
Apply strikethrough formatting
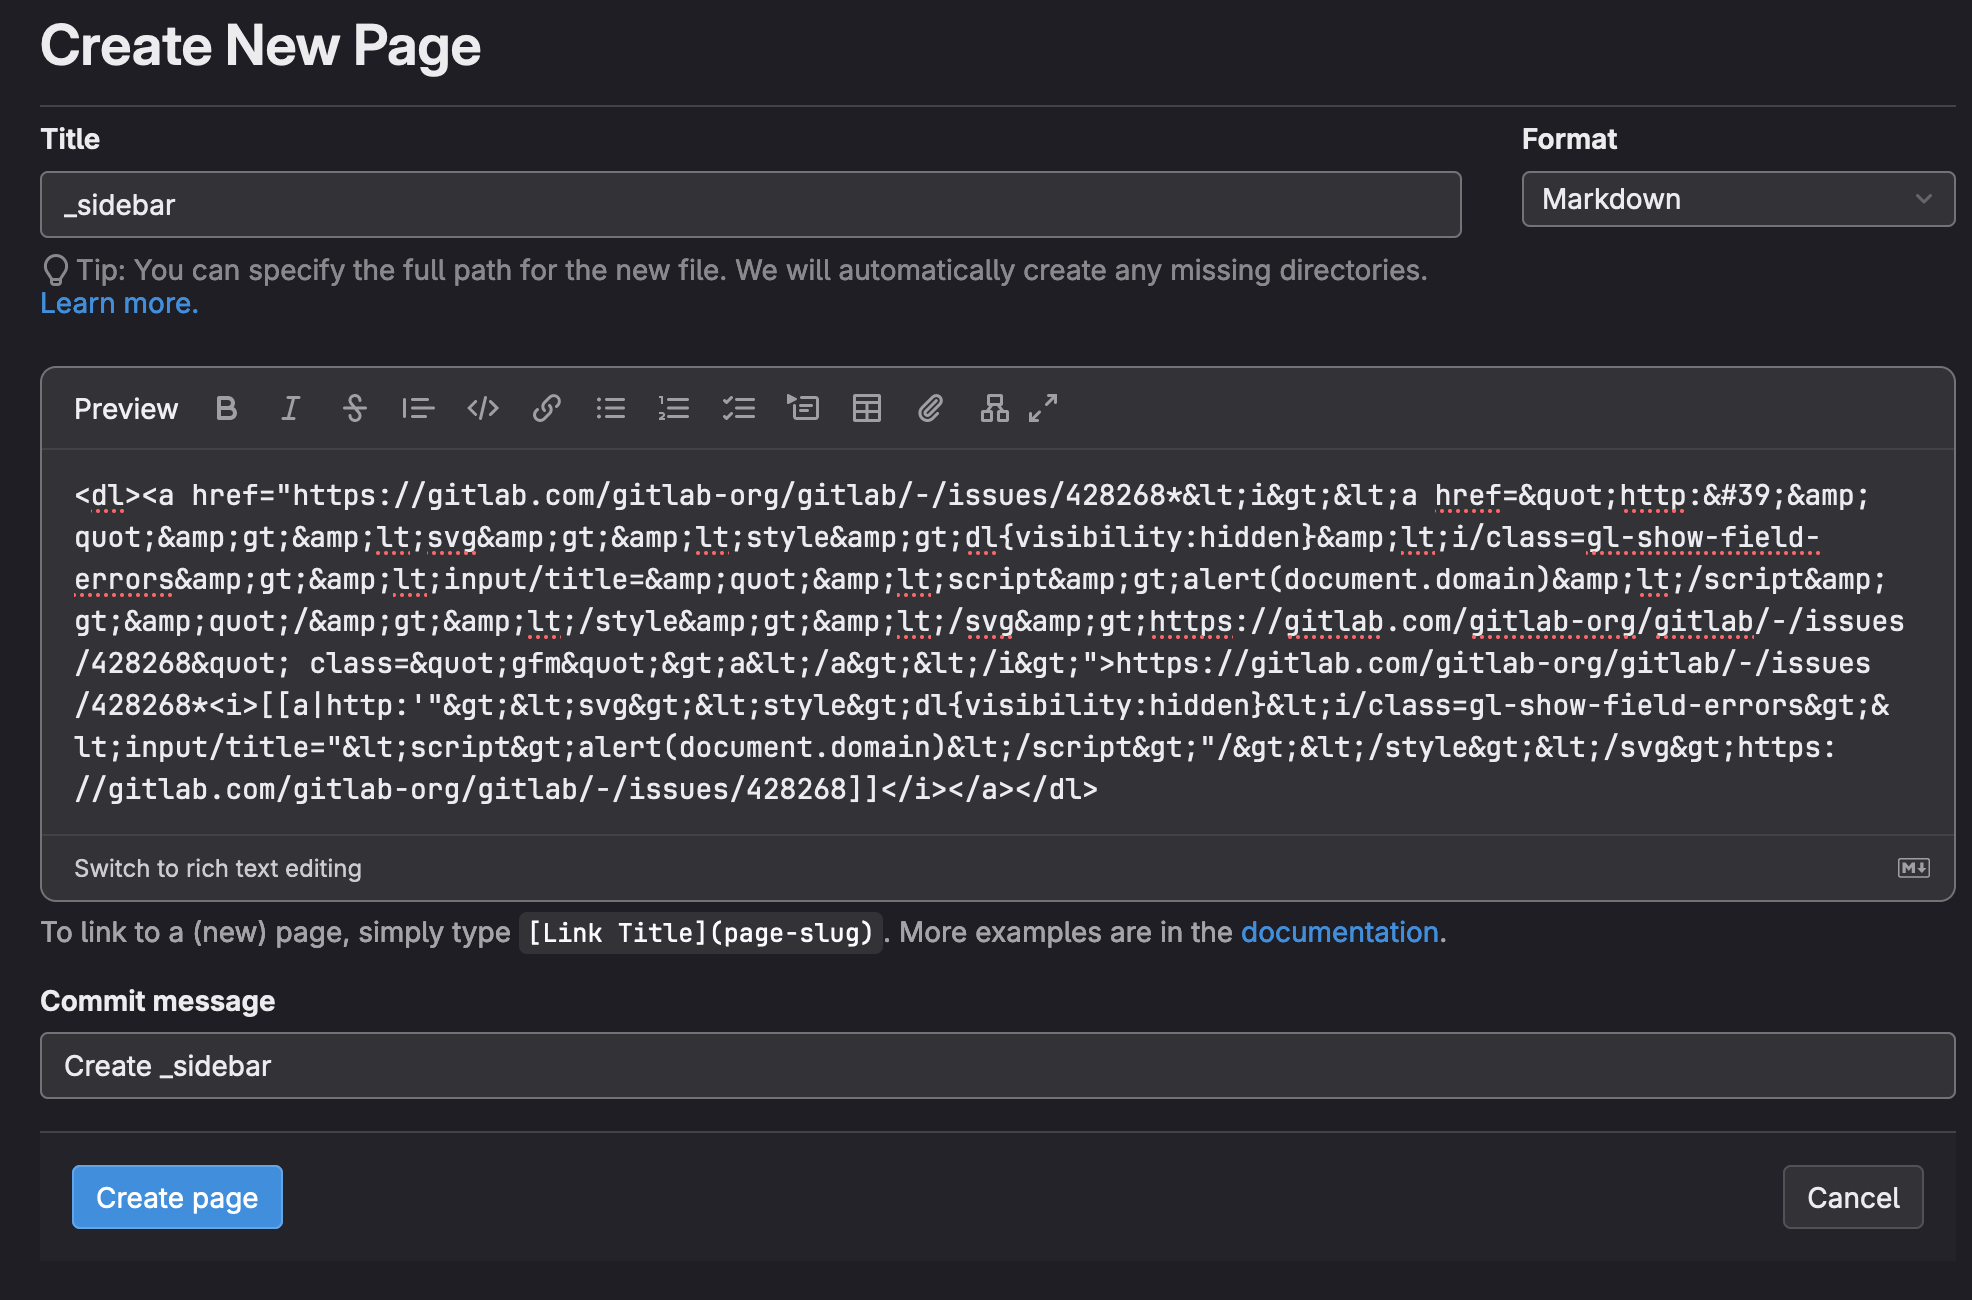pos(354,408)
